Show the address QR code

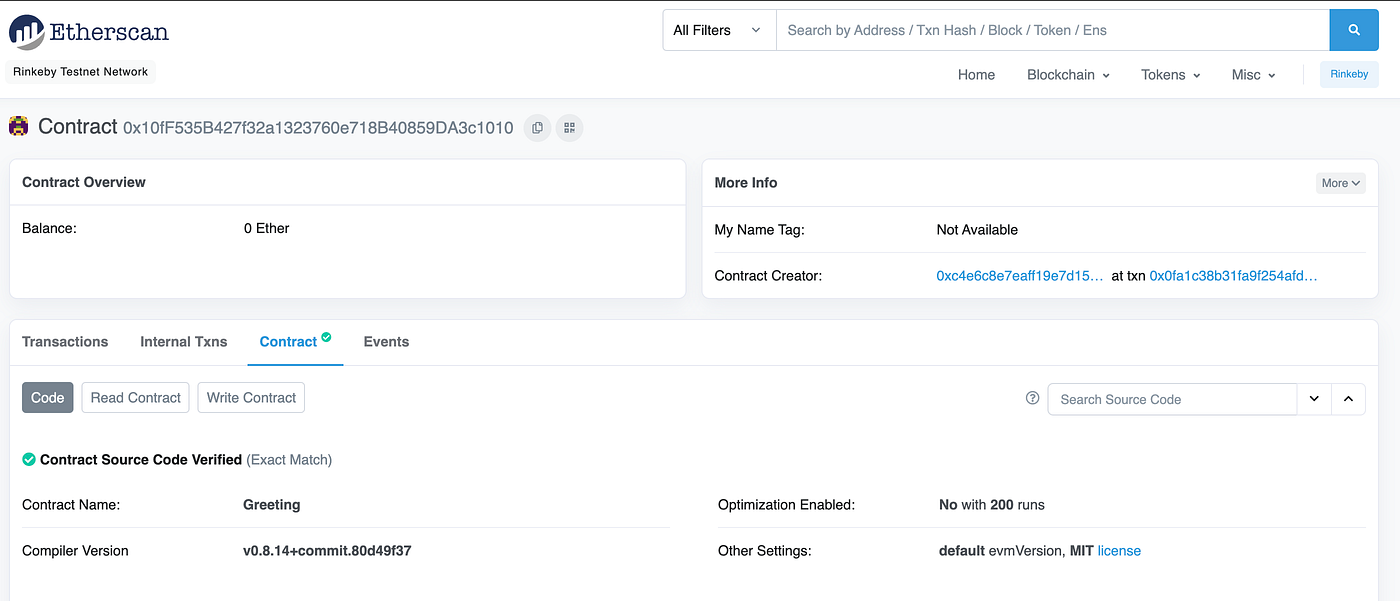pyautogui.click(x=570, y=128)
